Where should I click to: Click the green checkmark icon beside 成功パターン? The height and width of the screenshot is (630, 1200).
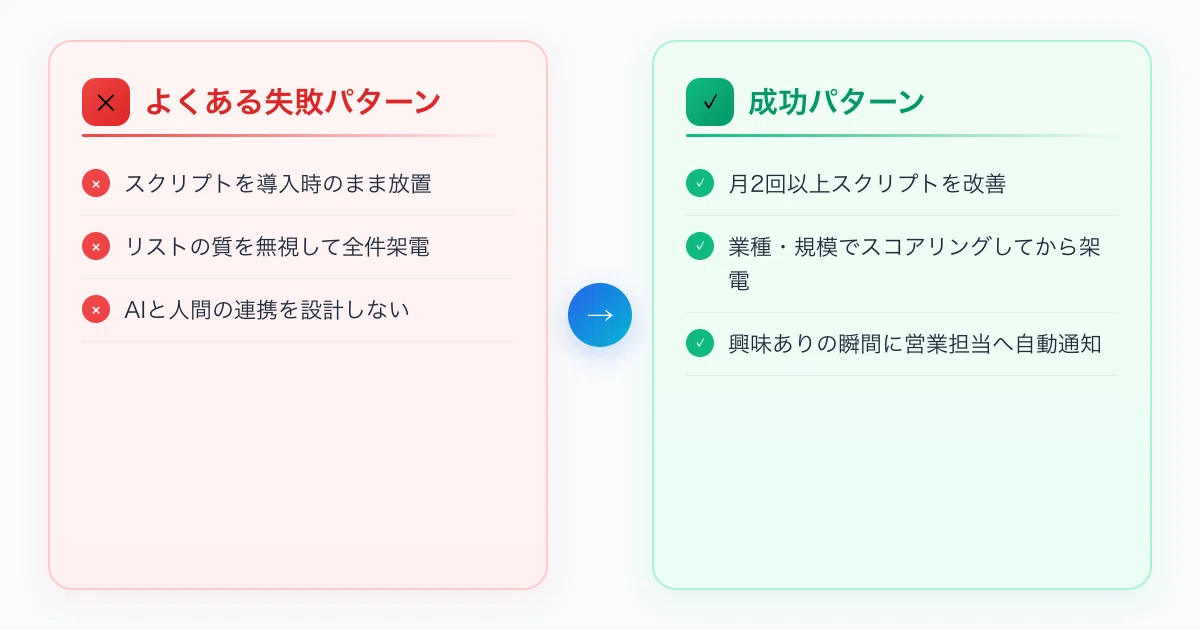(x=710, y=102)
